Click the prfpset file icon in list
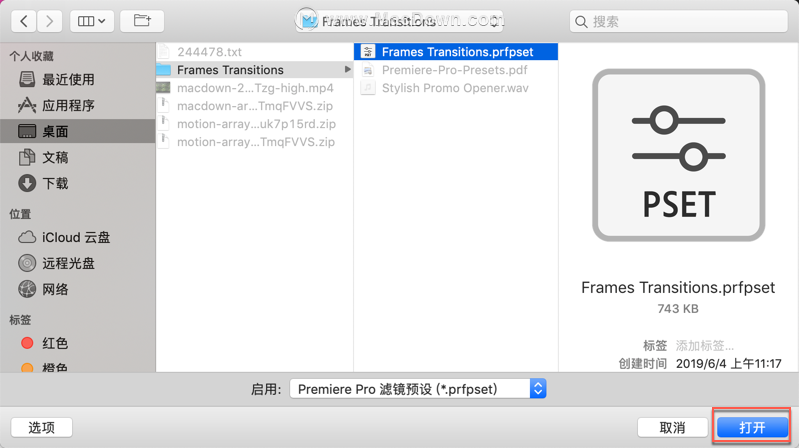Image resolution: width=799 pixels, height=448 pixels. coord(368,51)
